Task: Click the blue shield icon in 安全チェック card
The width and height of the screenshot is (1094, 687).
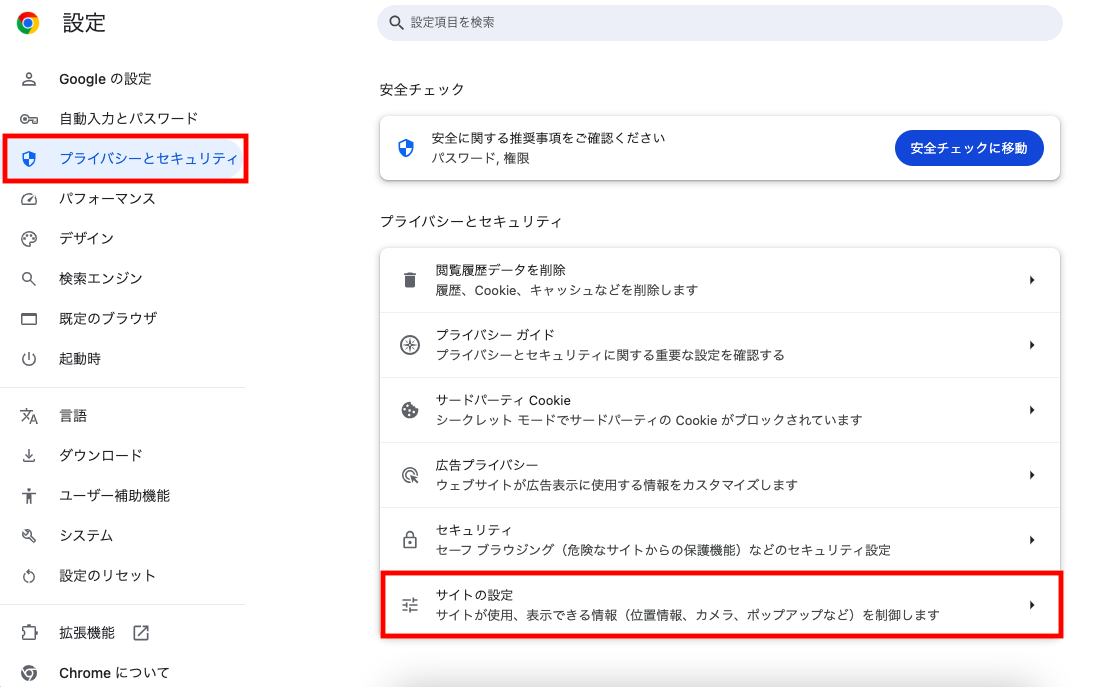Action: click(406, 148)
